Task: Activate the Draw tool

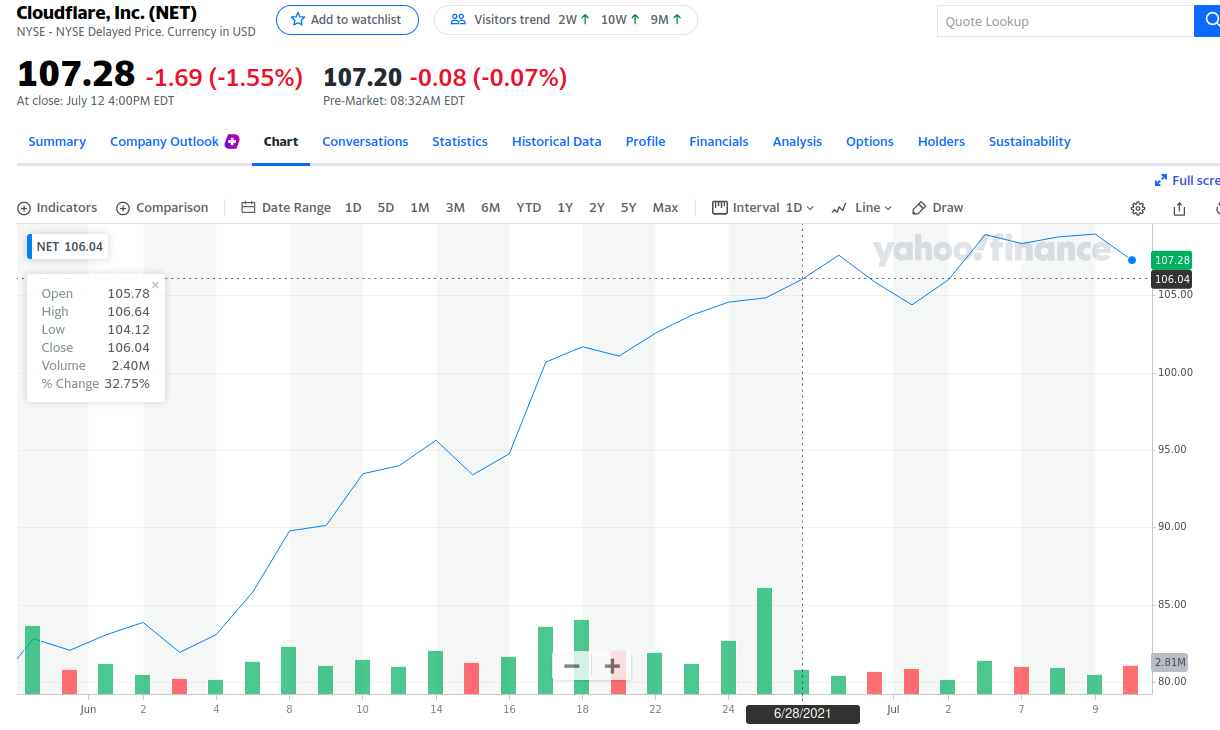Action: tap(937, 208)
